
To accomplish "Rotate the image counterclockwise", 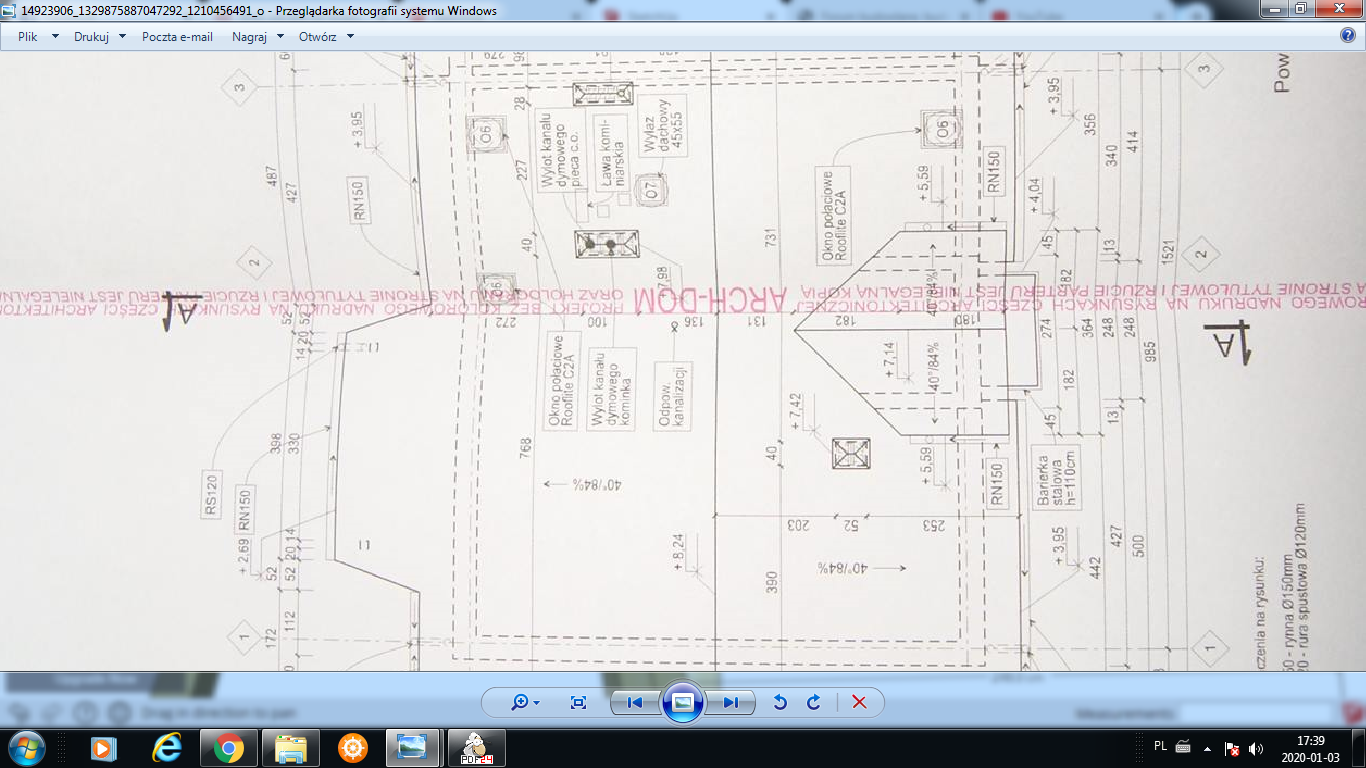I will click(x=780, y=702).
